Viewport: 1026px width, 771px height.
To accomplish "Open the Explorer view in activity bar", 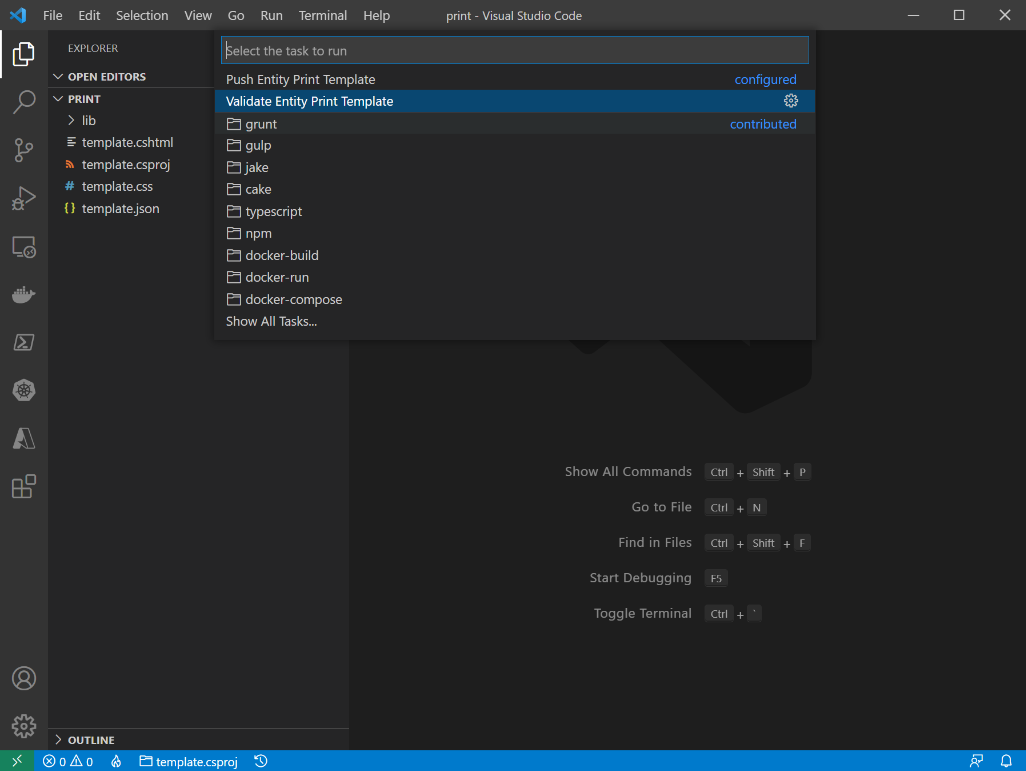I will [x=24, y=54].
